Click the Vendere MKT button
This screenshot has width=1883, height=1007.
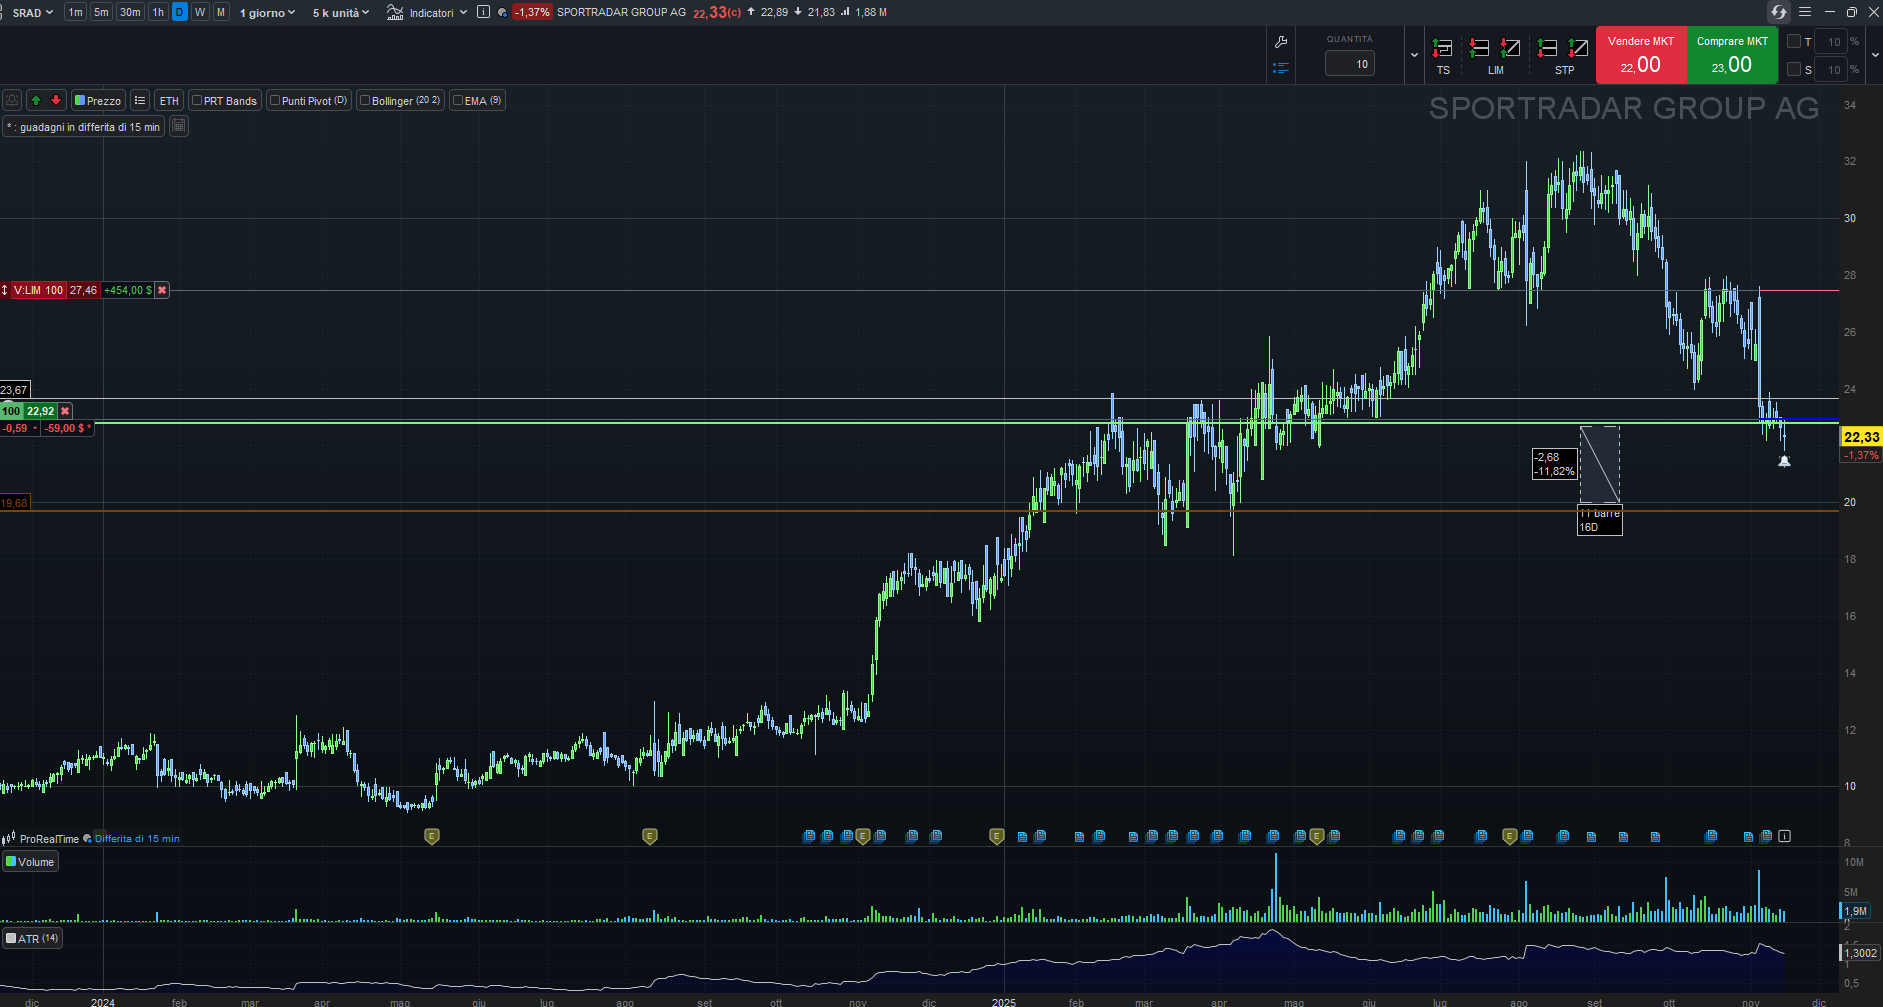[1641, 55]
